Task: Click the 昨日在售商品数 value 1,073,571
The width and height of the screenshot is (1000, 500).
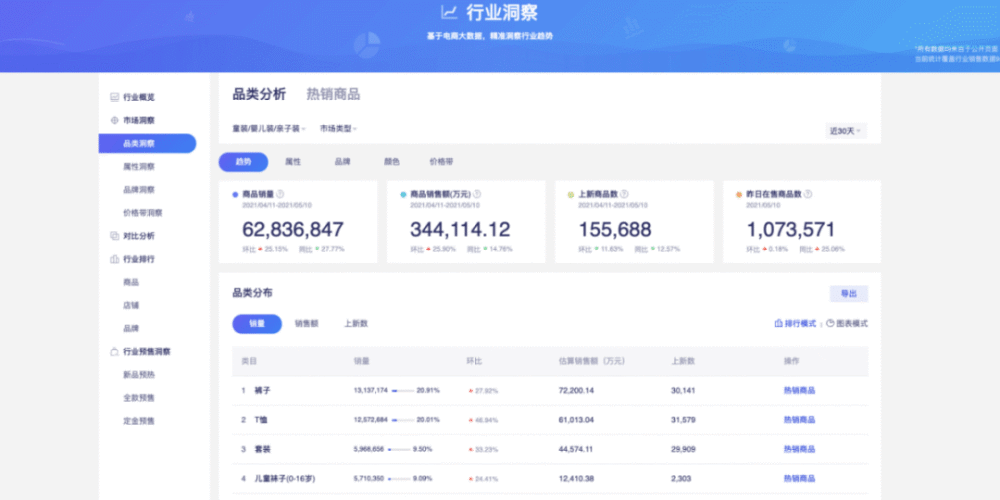Action: 790,230
